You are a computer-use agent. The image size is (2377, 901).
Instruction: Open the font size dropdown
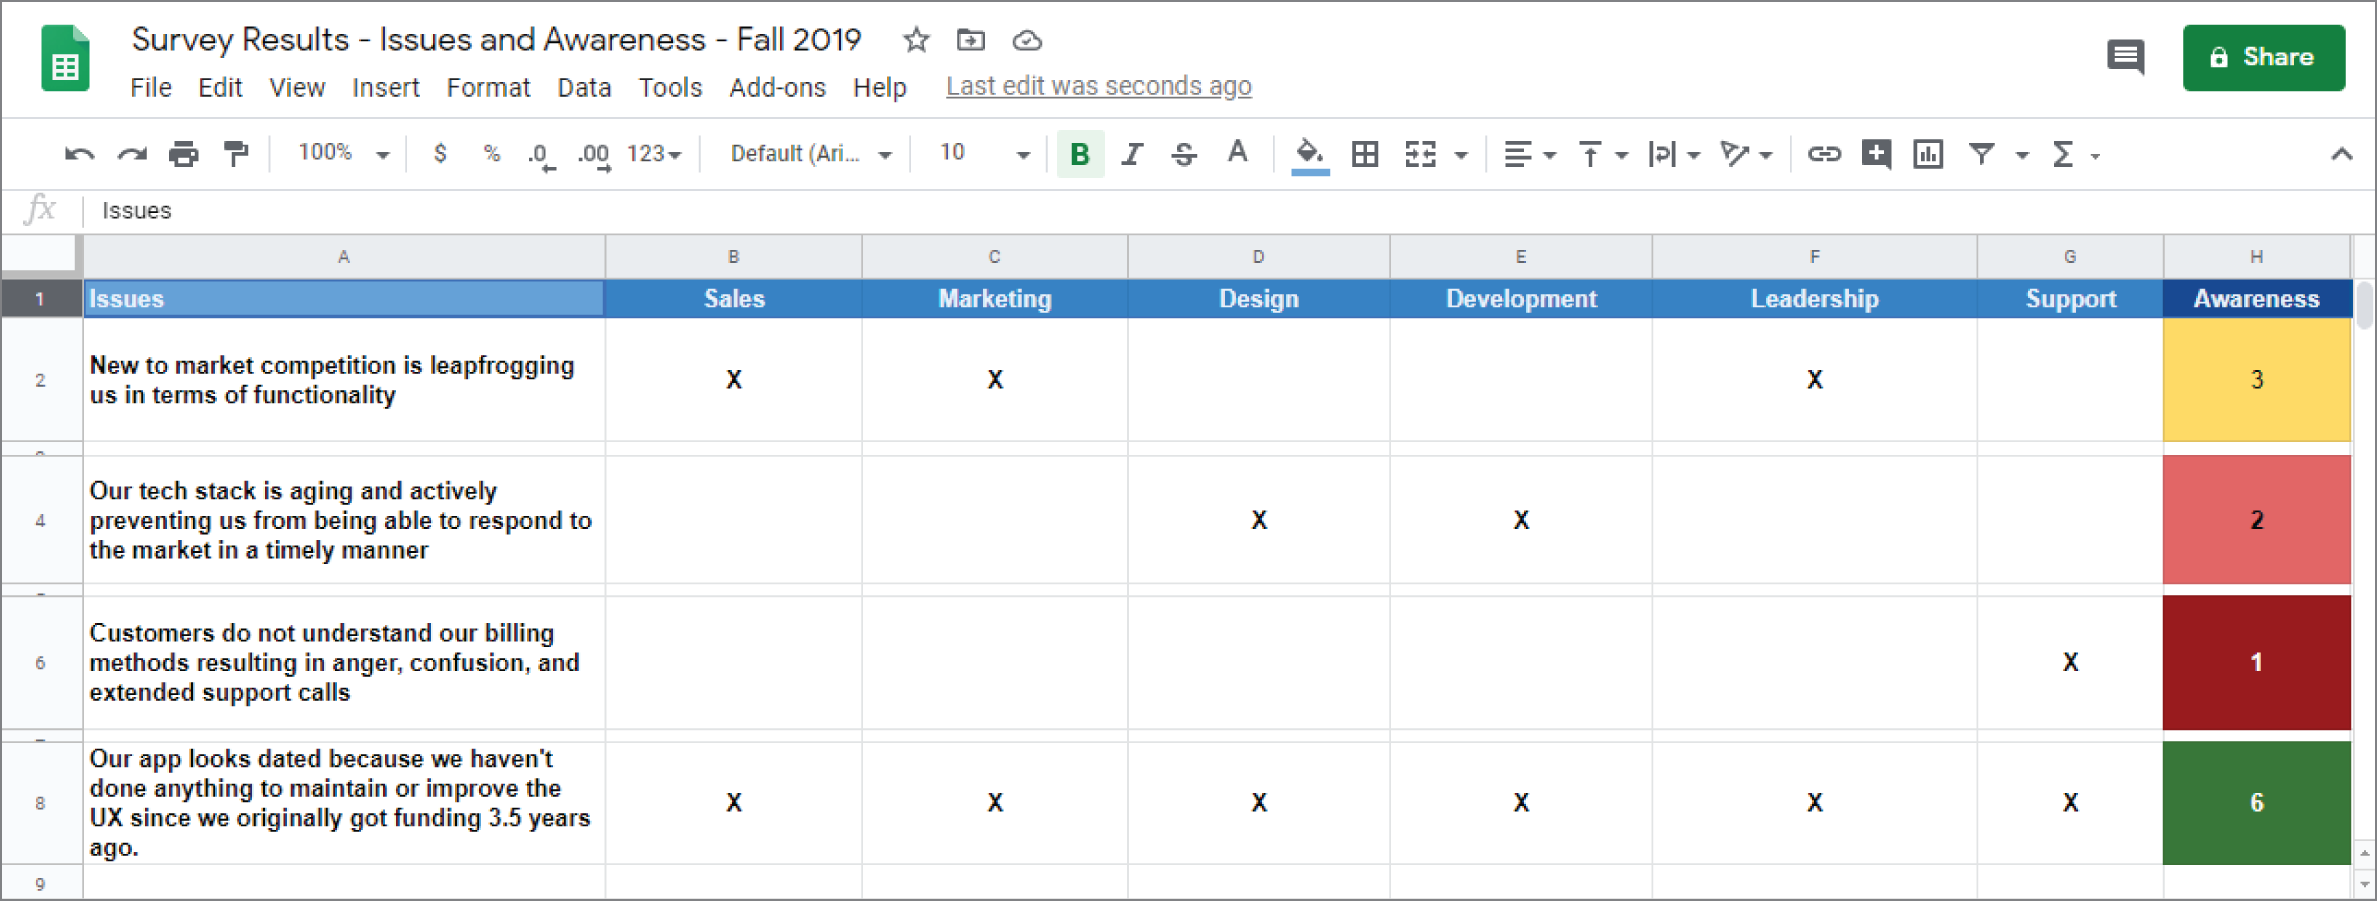[x=983, y=154]
